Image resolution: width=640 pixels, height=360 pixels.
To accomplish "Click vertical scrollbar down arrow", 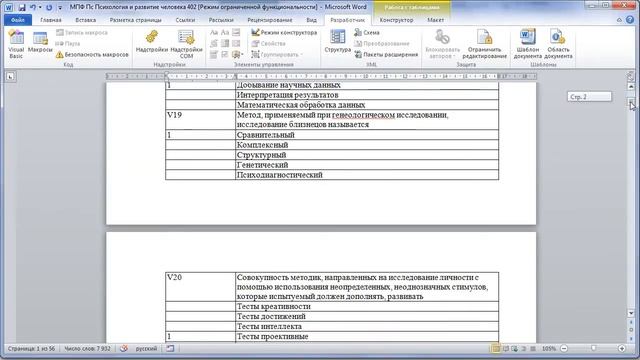I will (x=631, y=313).
